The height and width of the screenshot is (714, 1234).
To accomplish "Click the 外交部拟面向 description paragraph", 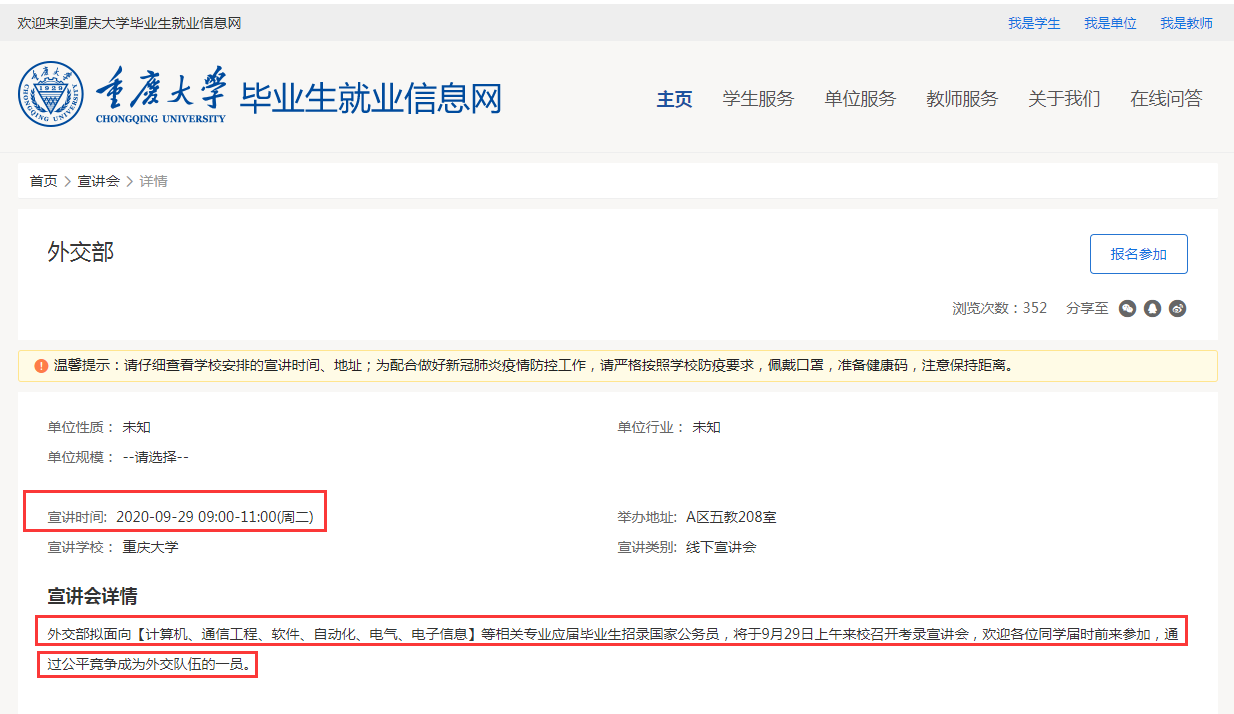I will coord(614,648).
